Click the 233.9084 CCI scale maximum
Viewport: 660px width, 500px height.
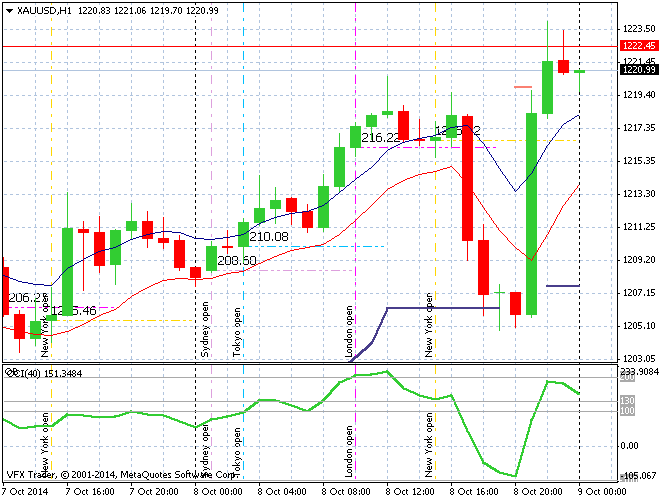pos(639,371)
